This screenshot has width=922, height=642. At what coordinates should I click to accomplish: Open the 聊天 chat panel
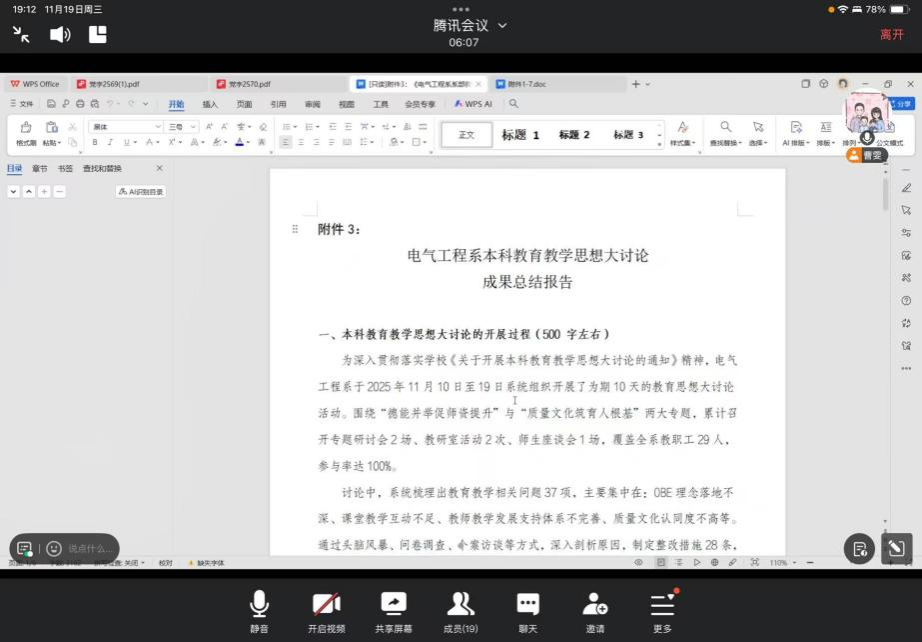point(528,609)
